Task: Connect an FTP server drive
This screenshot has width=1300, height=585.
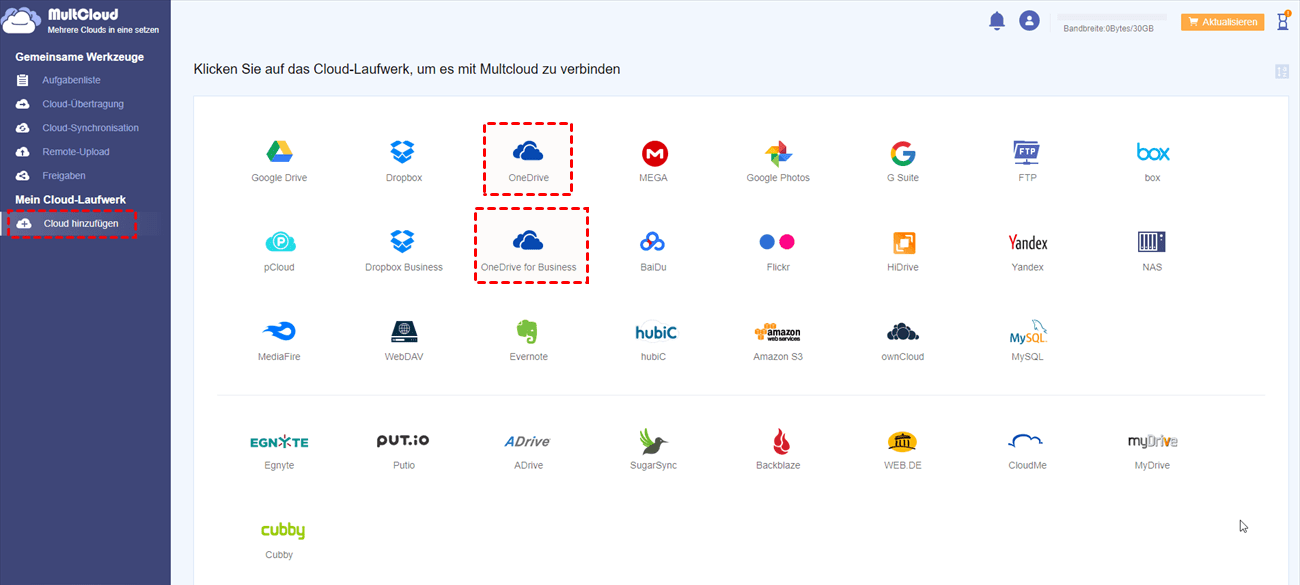Action: click(x=1027, y=152)
